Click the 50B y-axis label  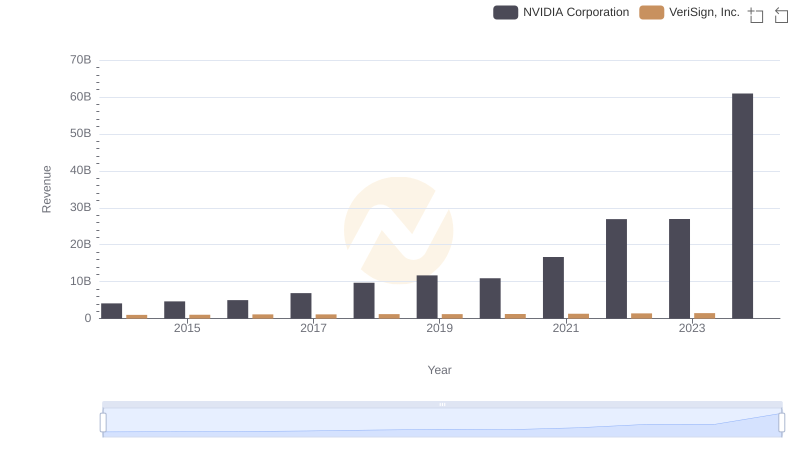pos(81,133)
